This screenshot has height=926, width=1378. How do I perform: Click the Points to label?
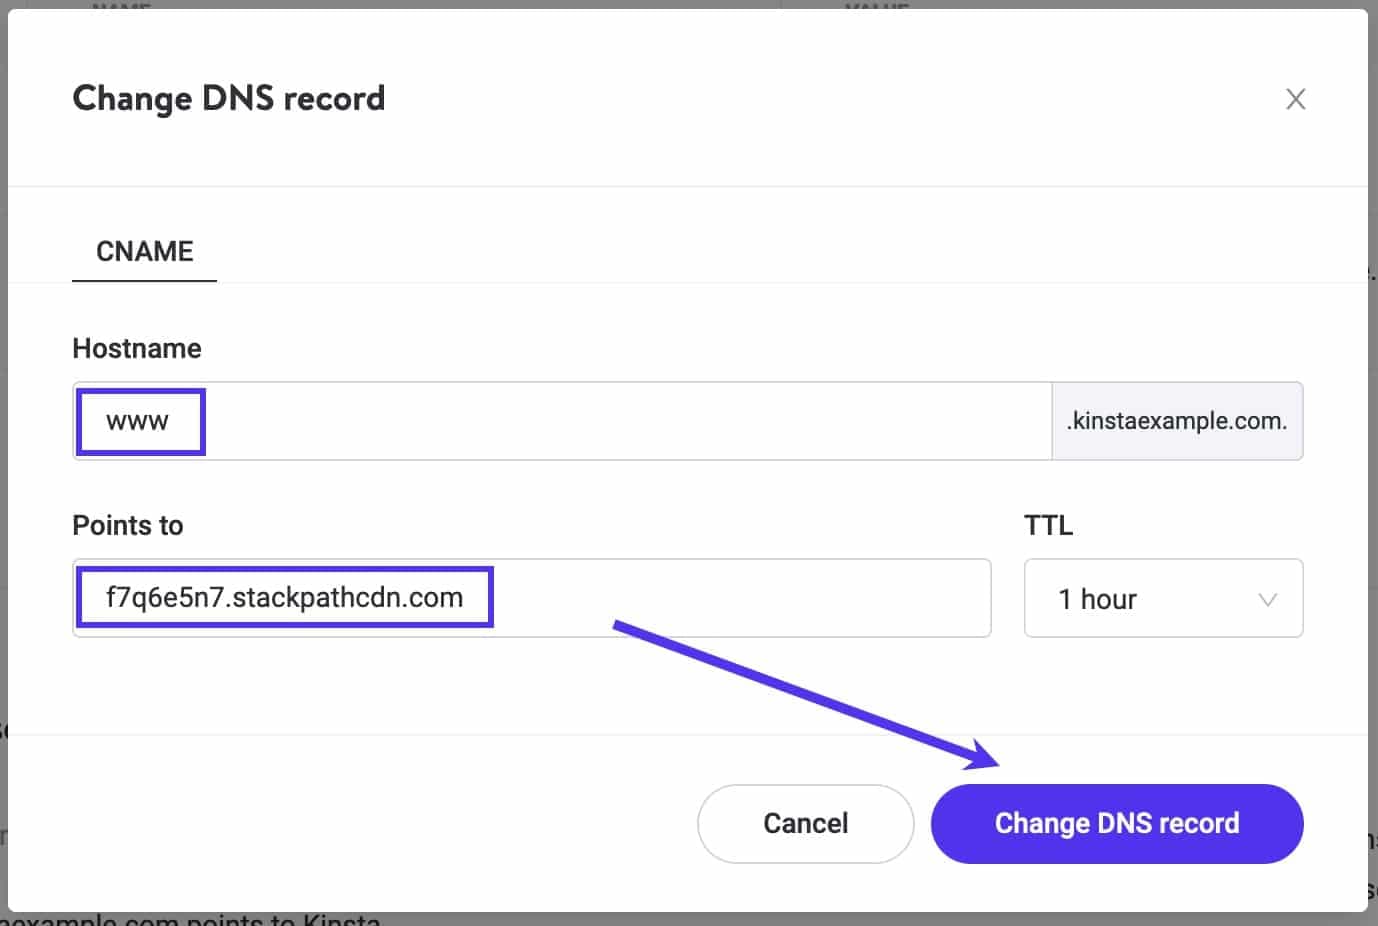(x=127, y=524)
